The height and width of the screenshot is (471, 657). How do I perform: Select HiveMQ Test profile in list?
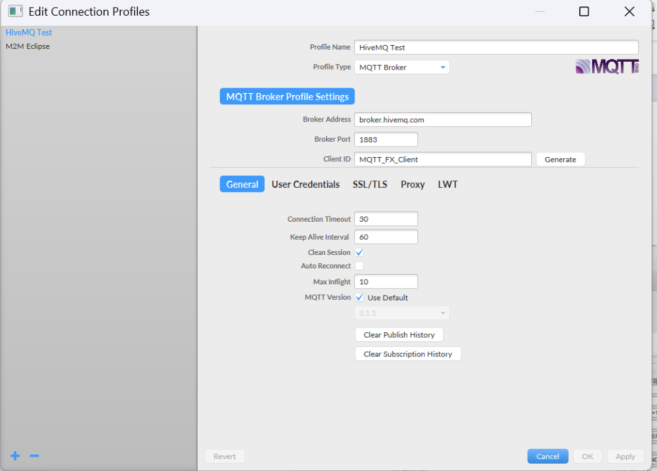(28, 32)
